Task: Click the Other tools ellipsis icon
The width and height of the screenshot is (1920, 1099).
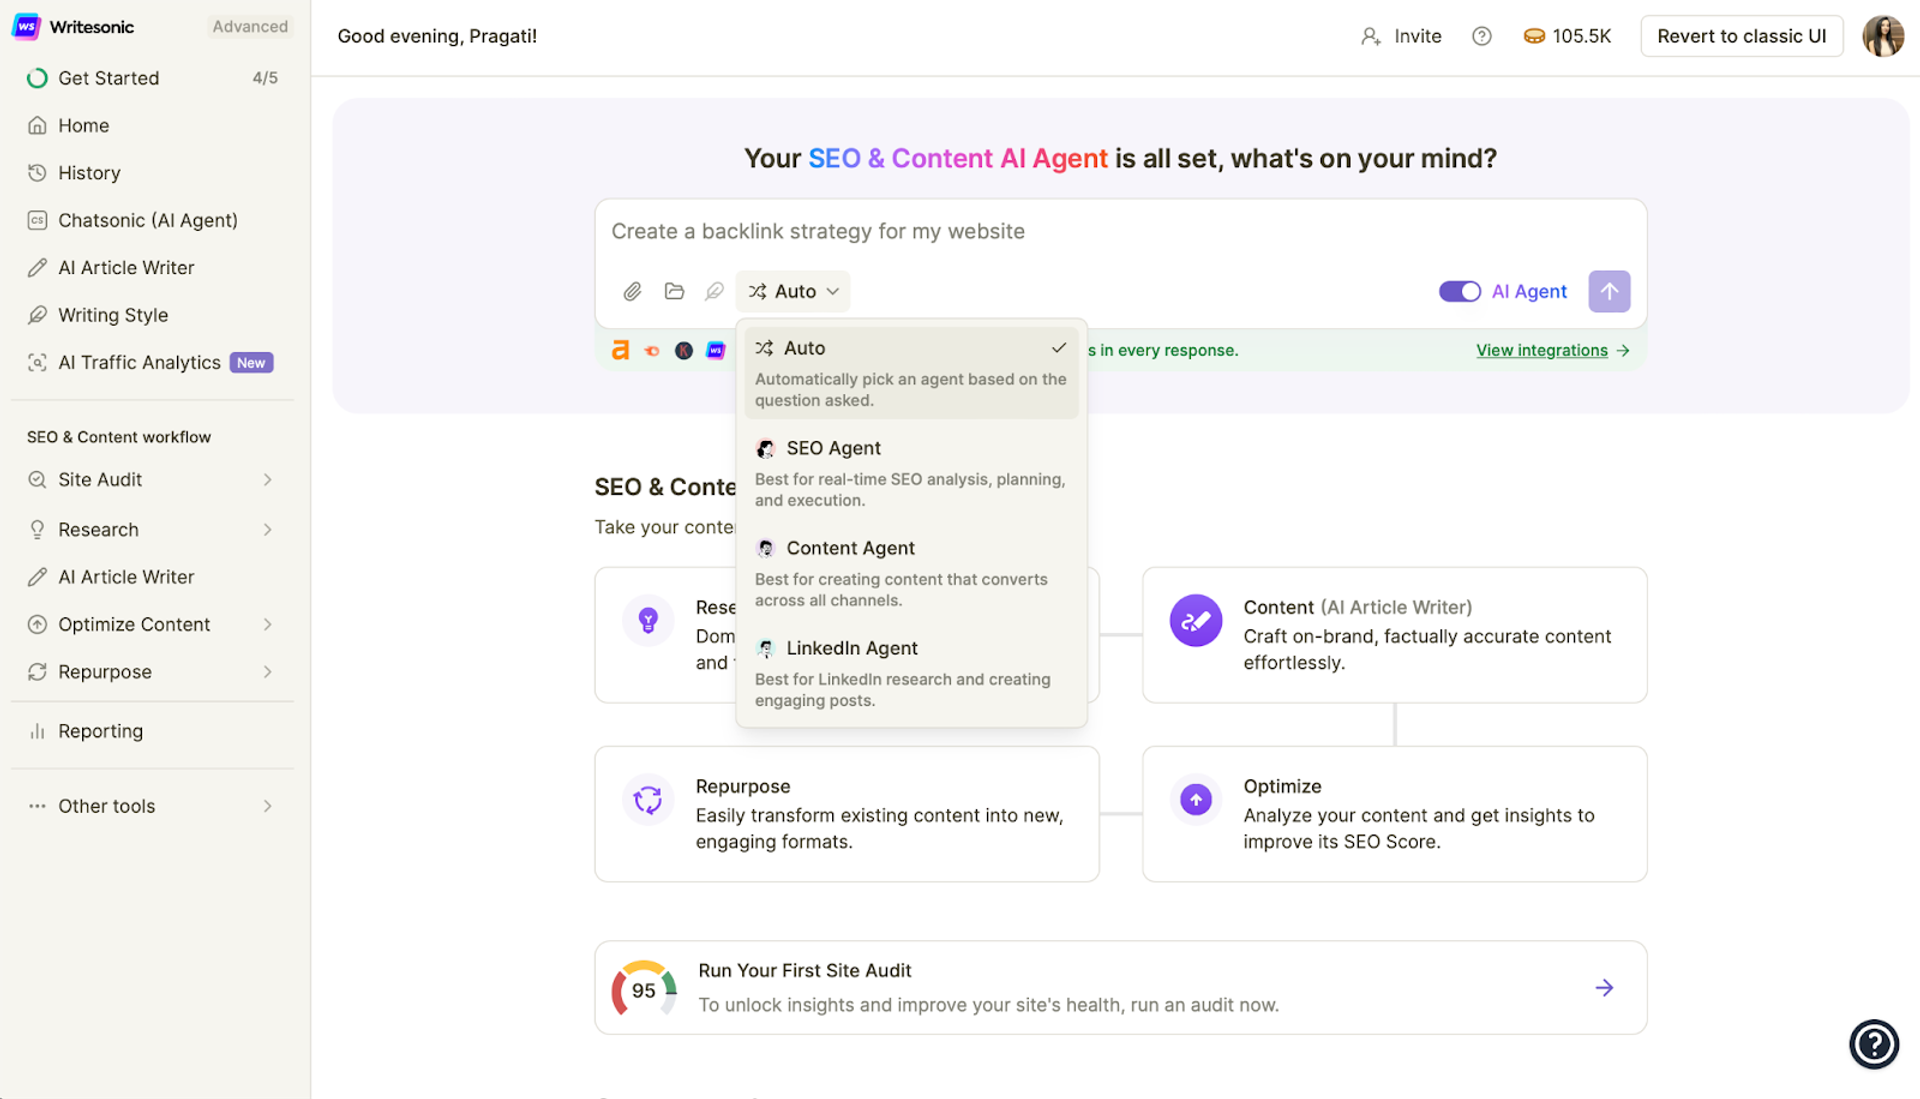Action: (x=37, y=806)
